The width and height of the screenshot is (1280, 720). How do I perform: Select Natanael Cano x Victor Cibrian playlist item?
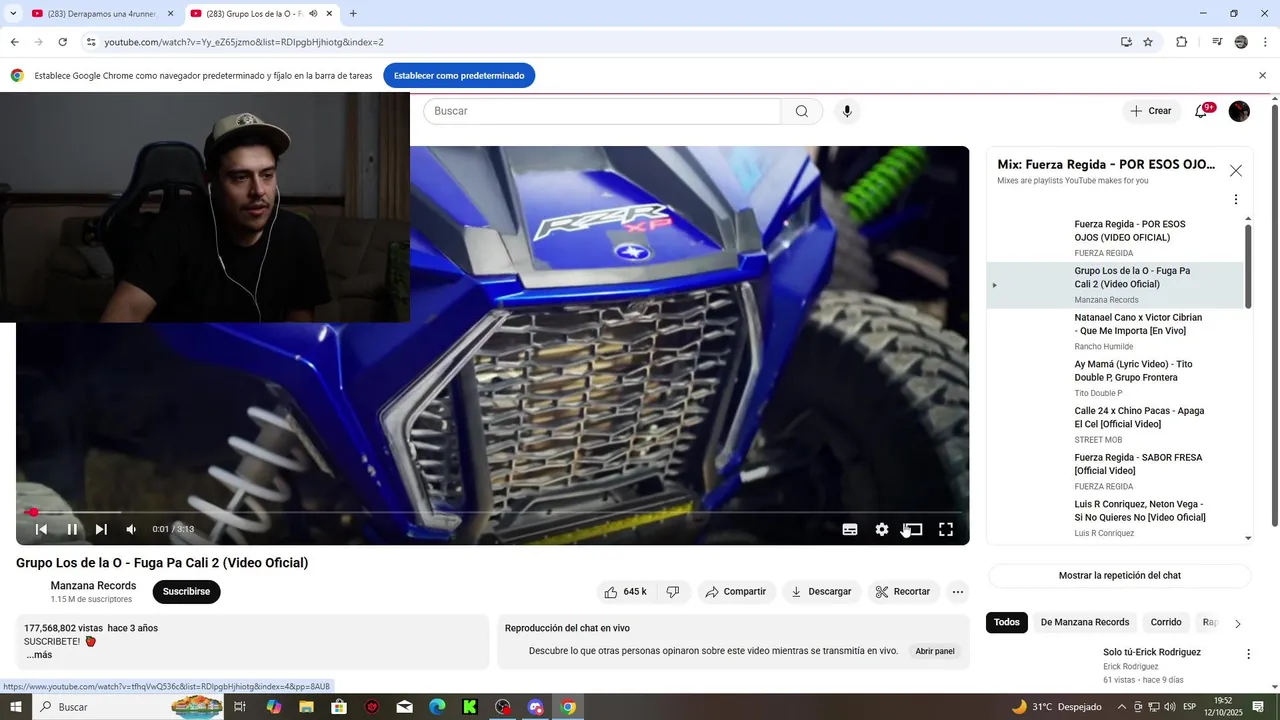coord(1115,331)
